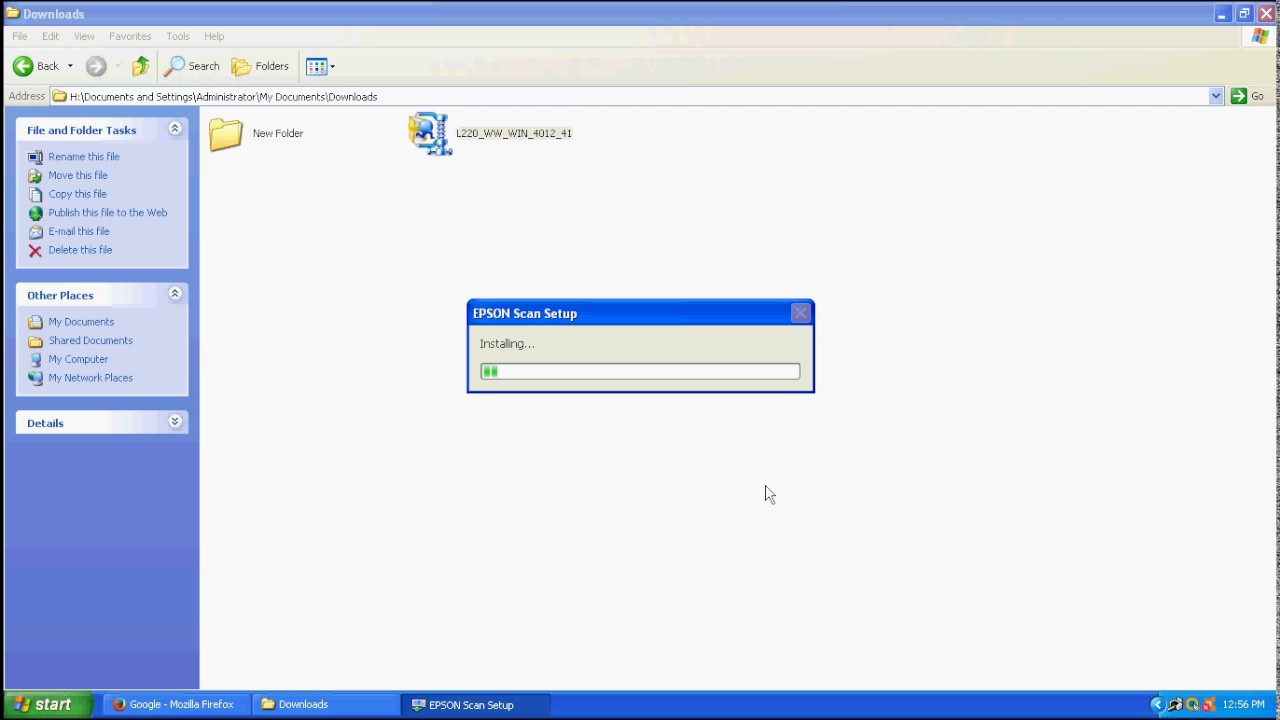Go up one folder level icon
Screen dimensions: 1280x720
(x=141, y=66)
